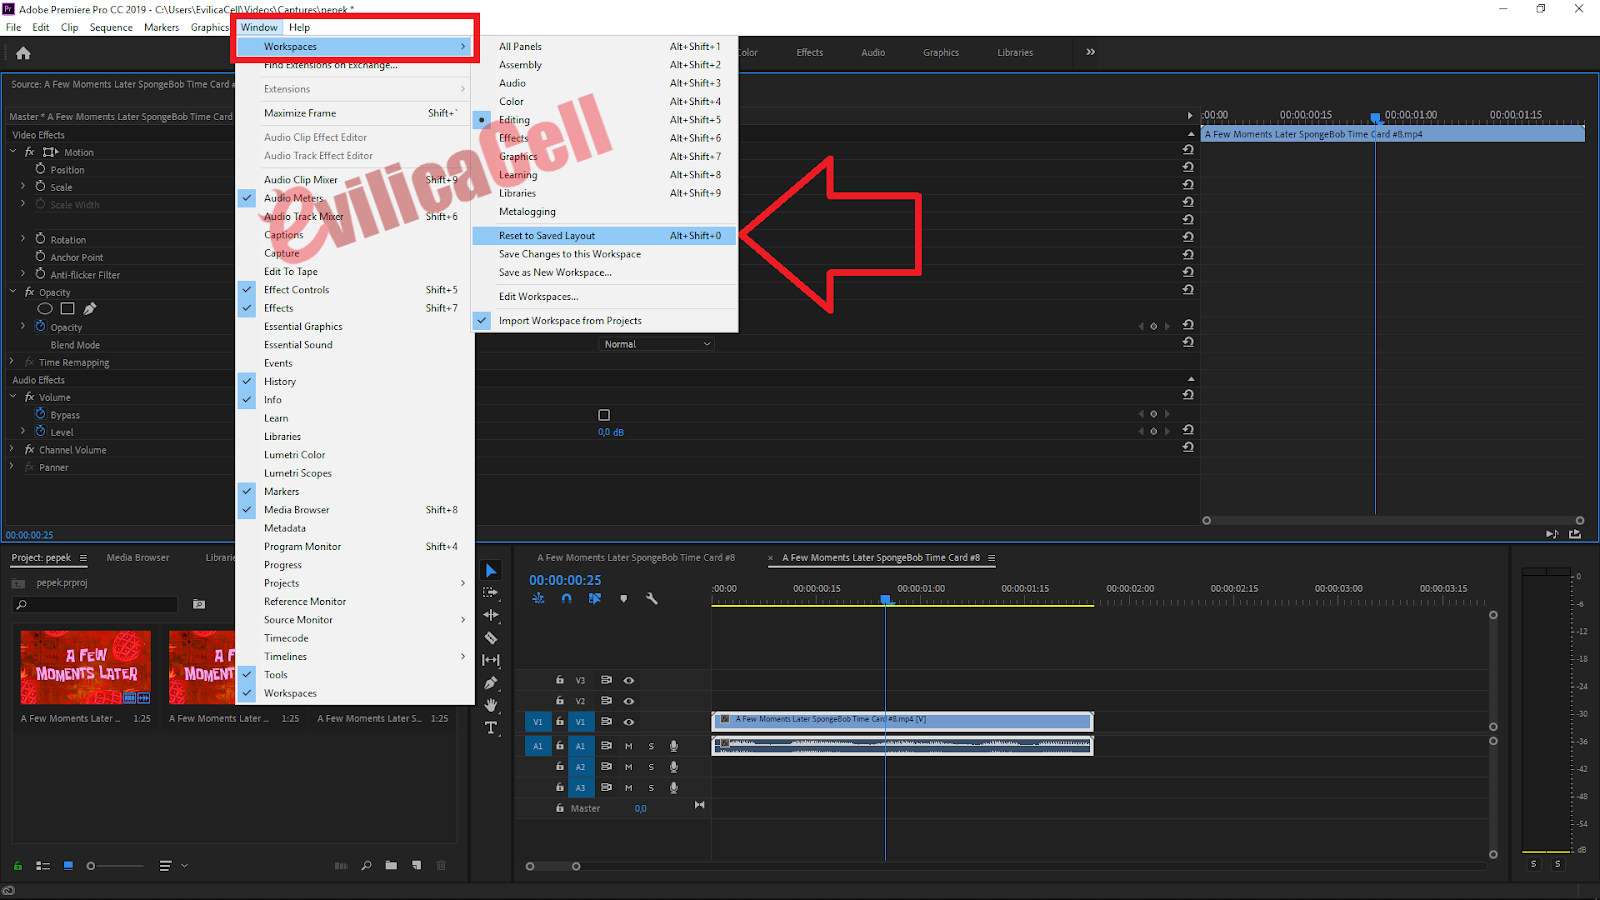Use free draw bezier mask pen
Screen dimensions: 1600x900
[90, 309]
